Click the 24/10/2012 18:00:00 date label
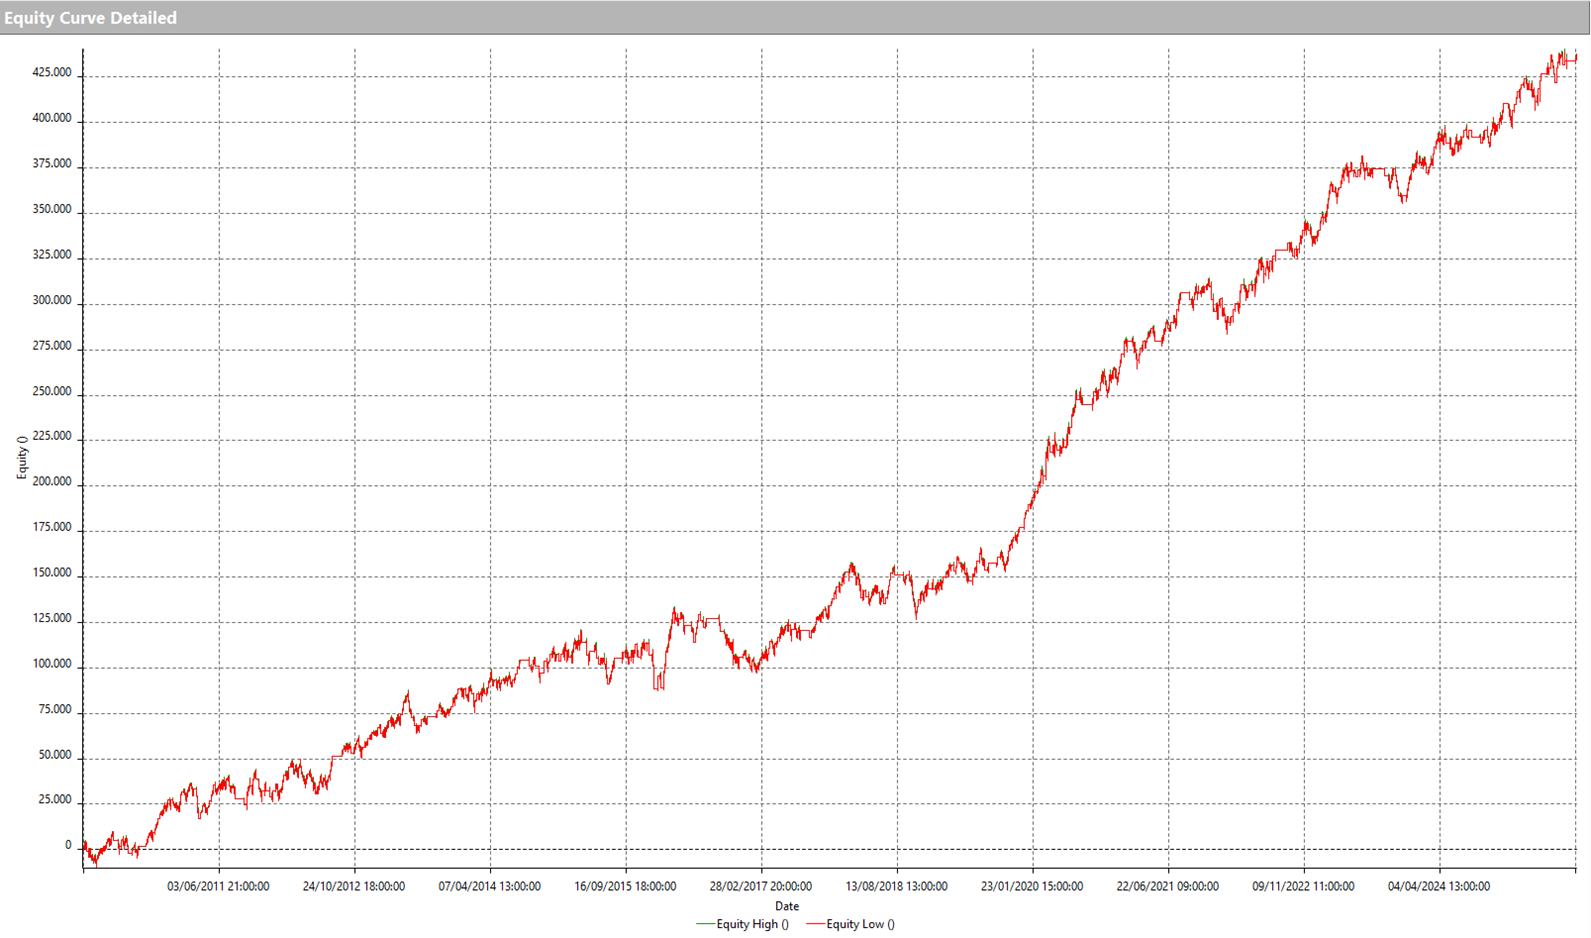This screenshot has width=1591, height=938. coord(354,886)
